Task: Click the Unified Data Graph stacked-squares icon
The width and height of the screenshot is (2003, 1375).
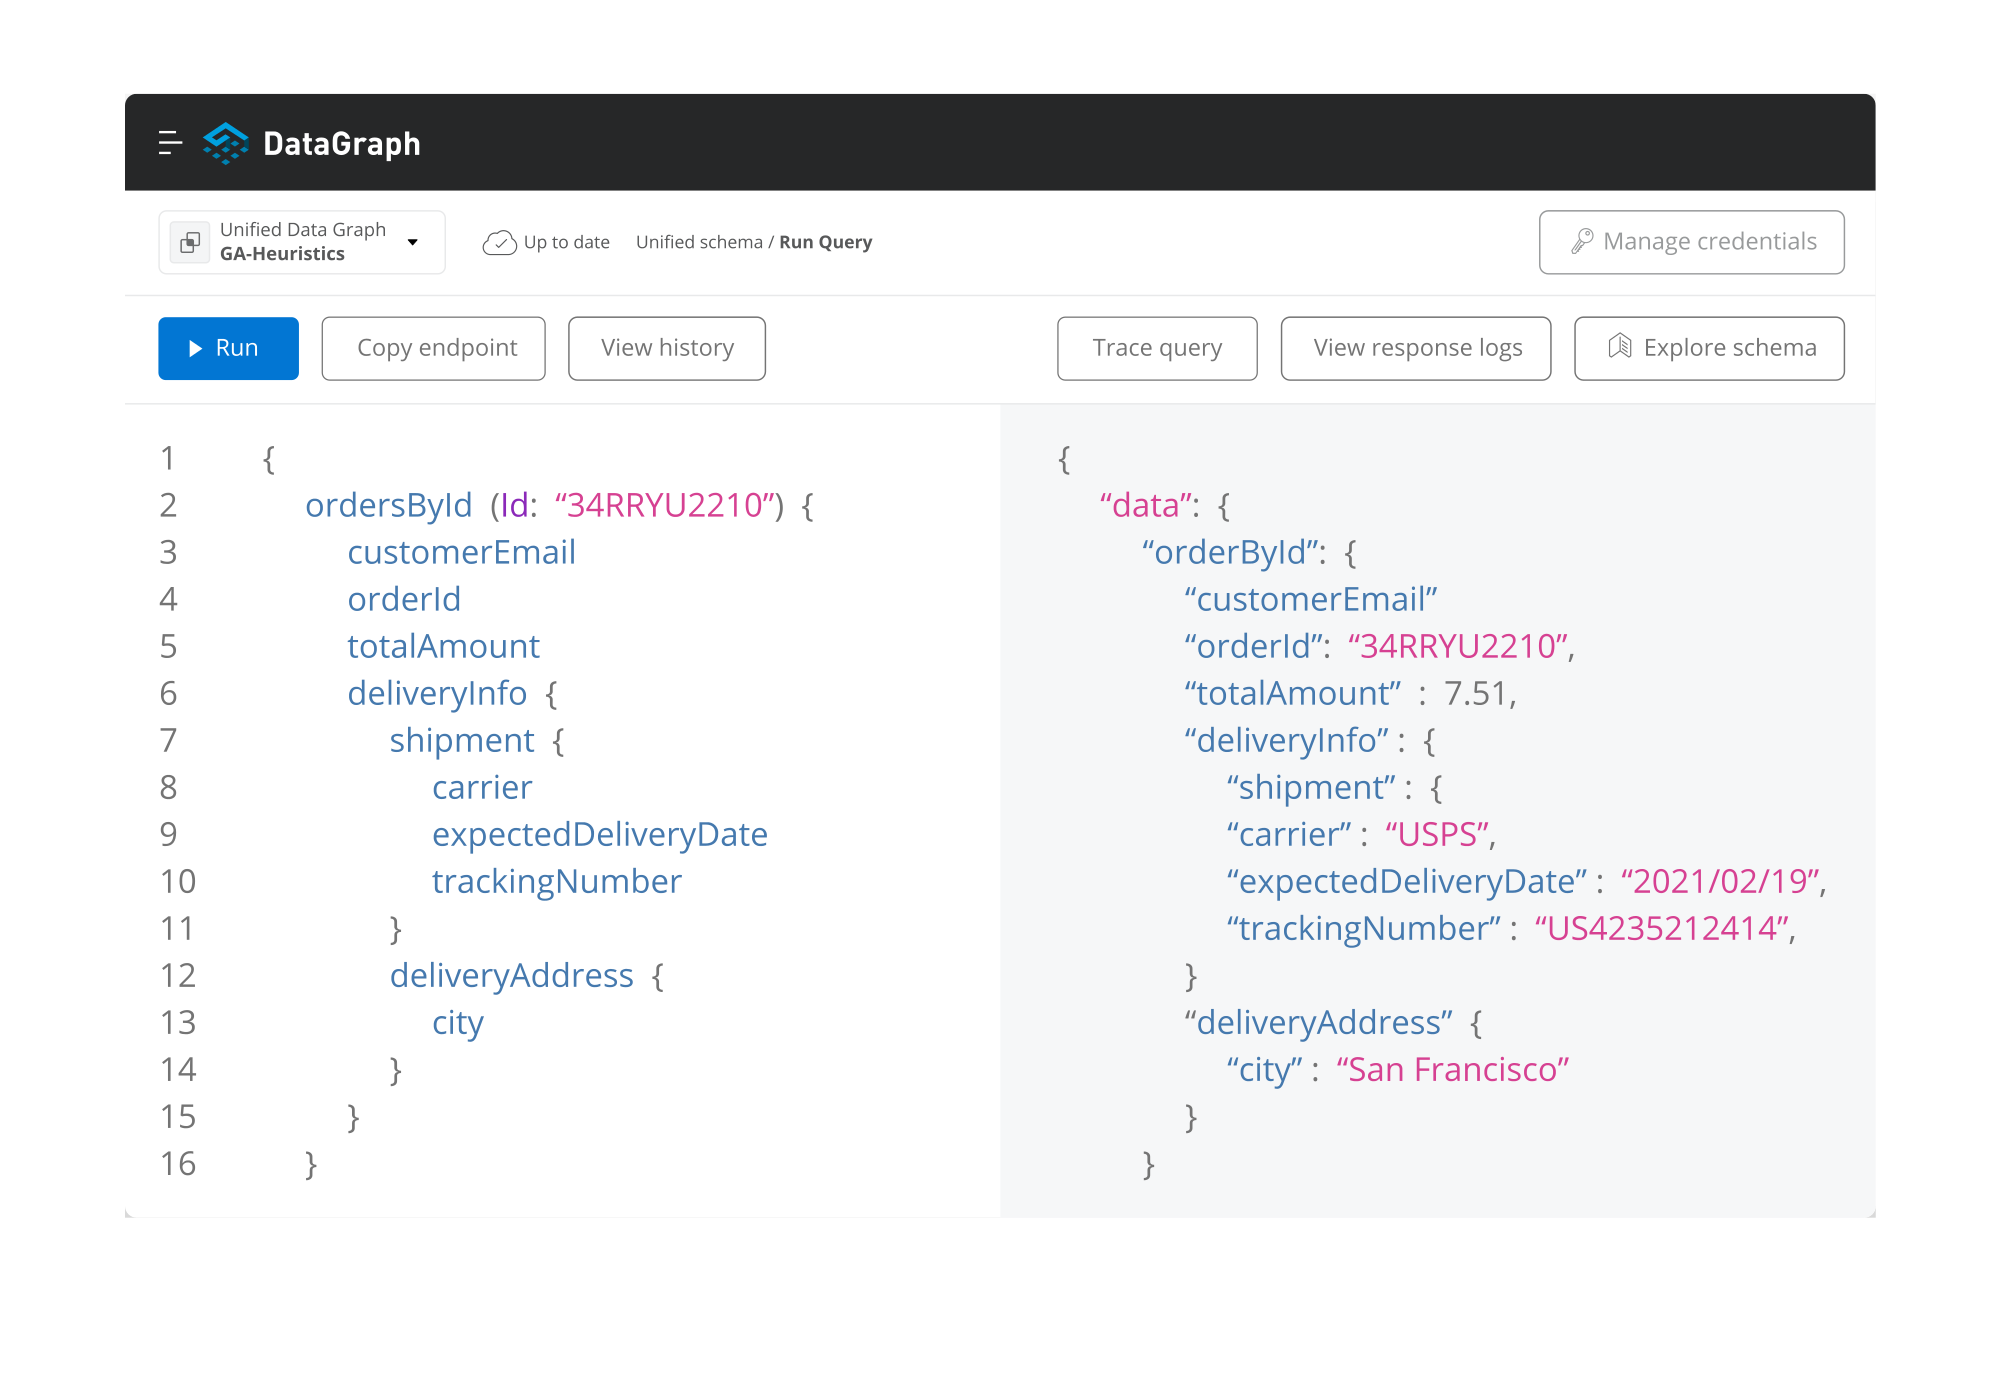Action: pyautogui.click(x=190, y=242)
